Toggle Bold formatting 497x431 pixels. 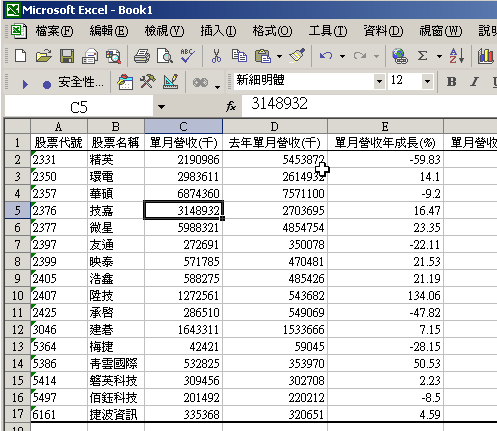(452, 82)
